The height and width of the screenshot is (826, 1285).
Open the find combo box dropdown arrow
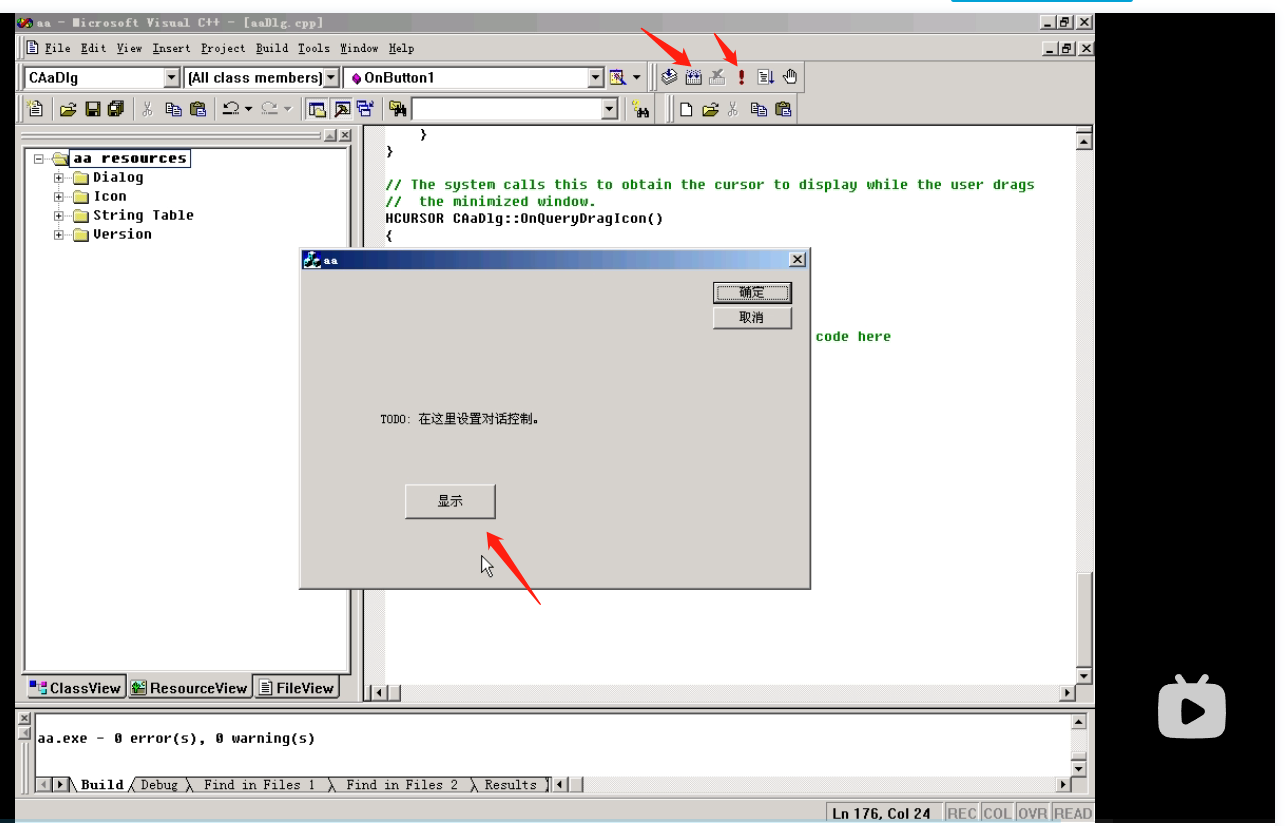click(x=610, y=109)
